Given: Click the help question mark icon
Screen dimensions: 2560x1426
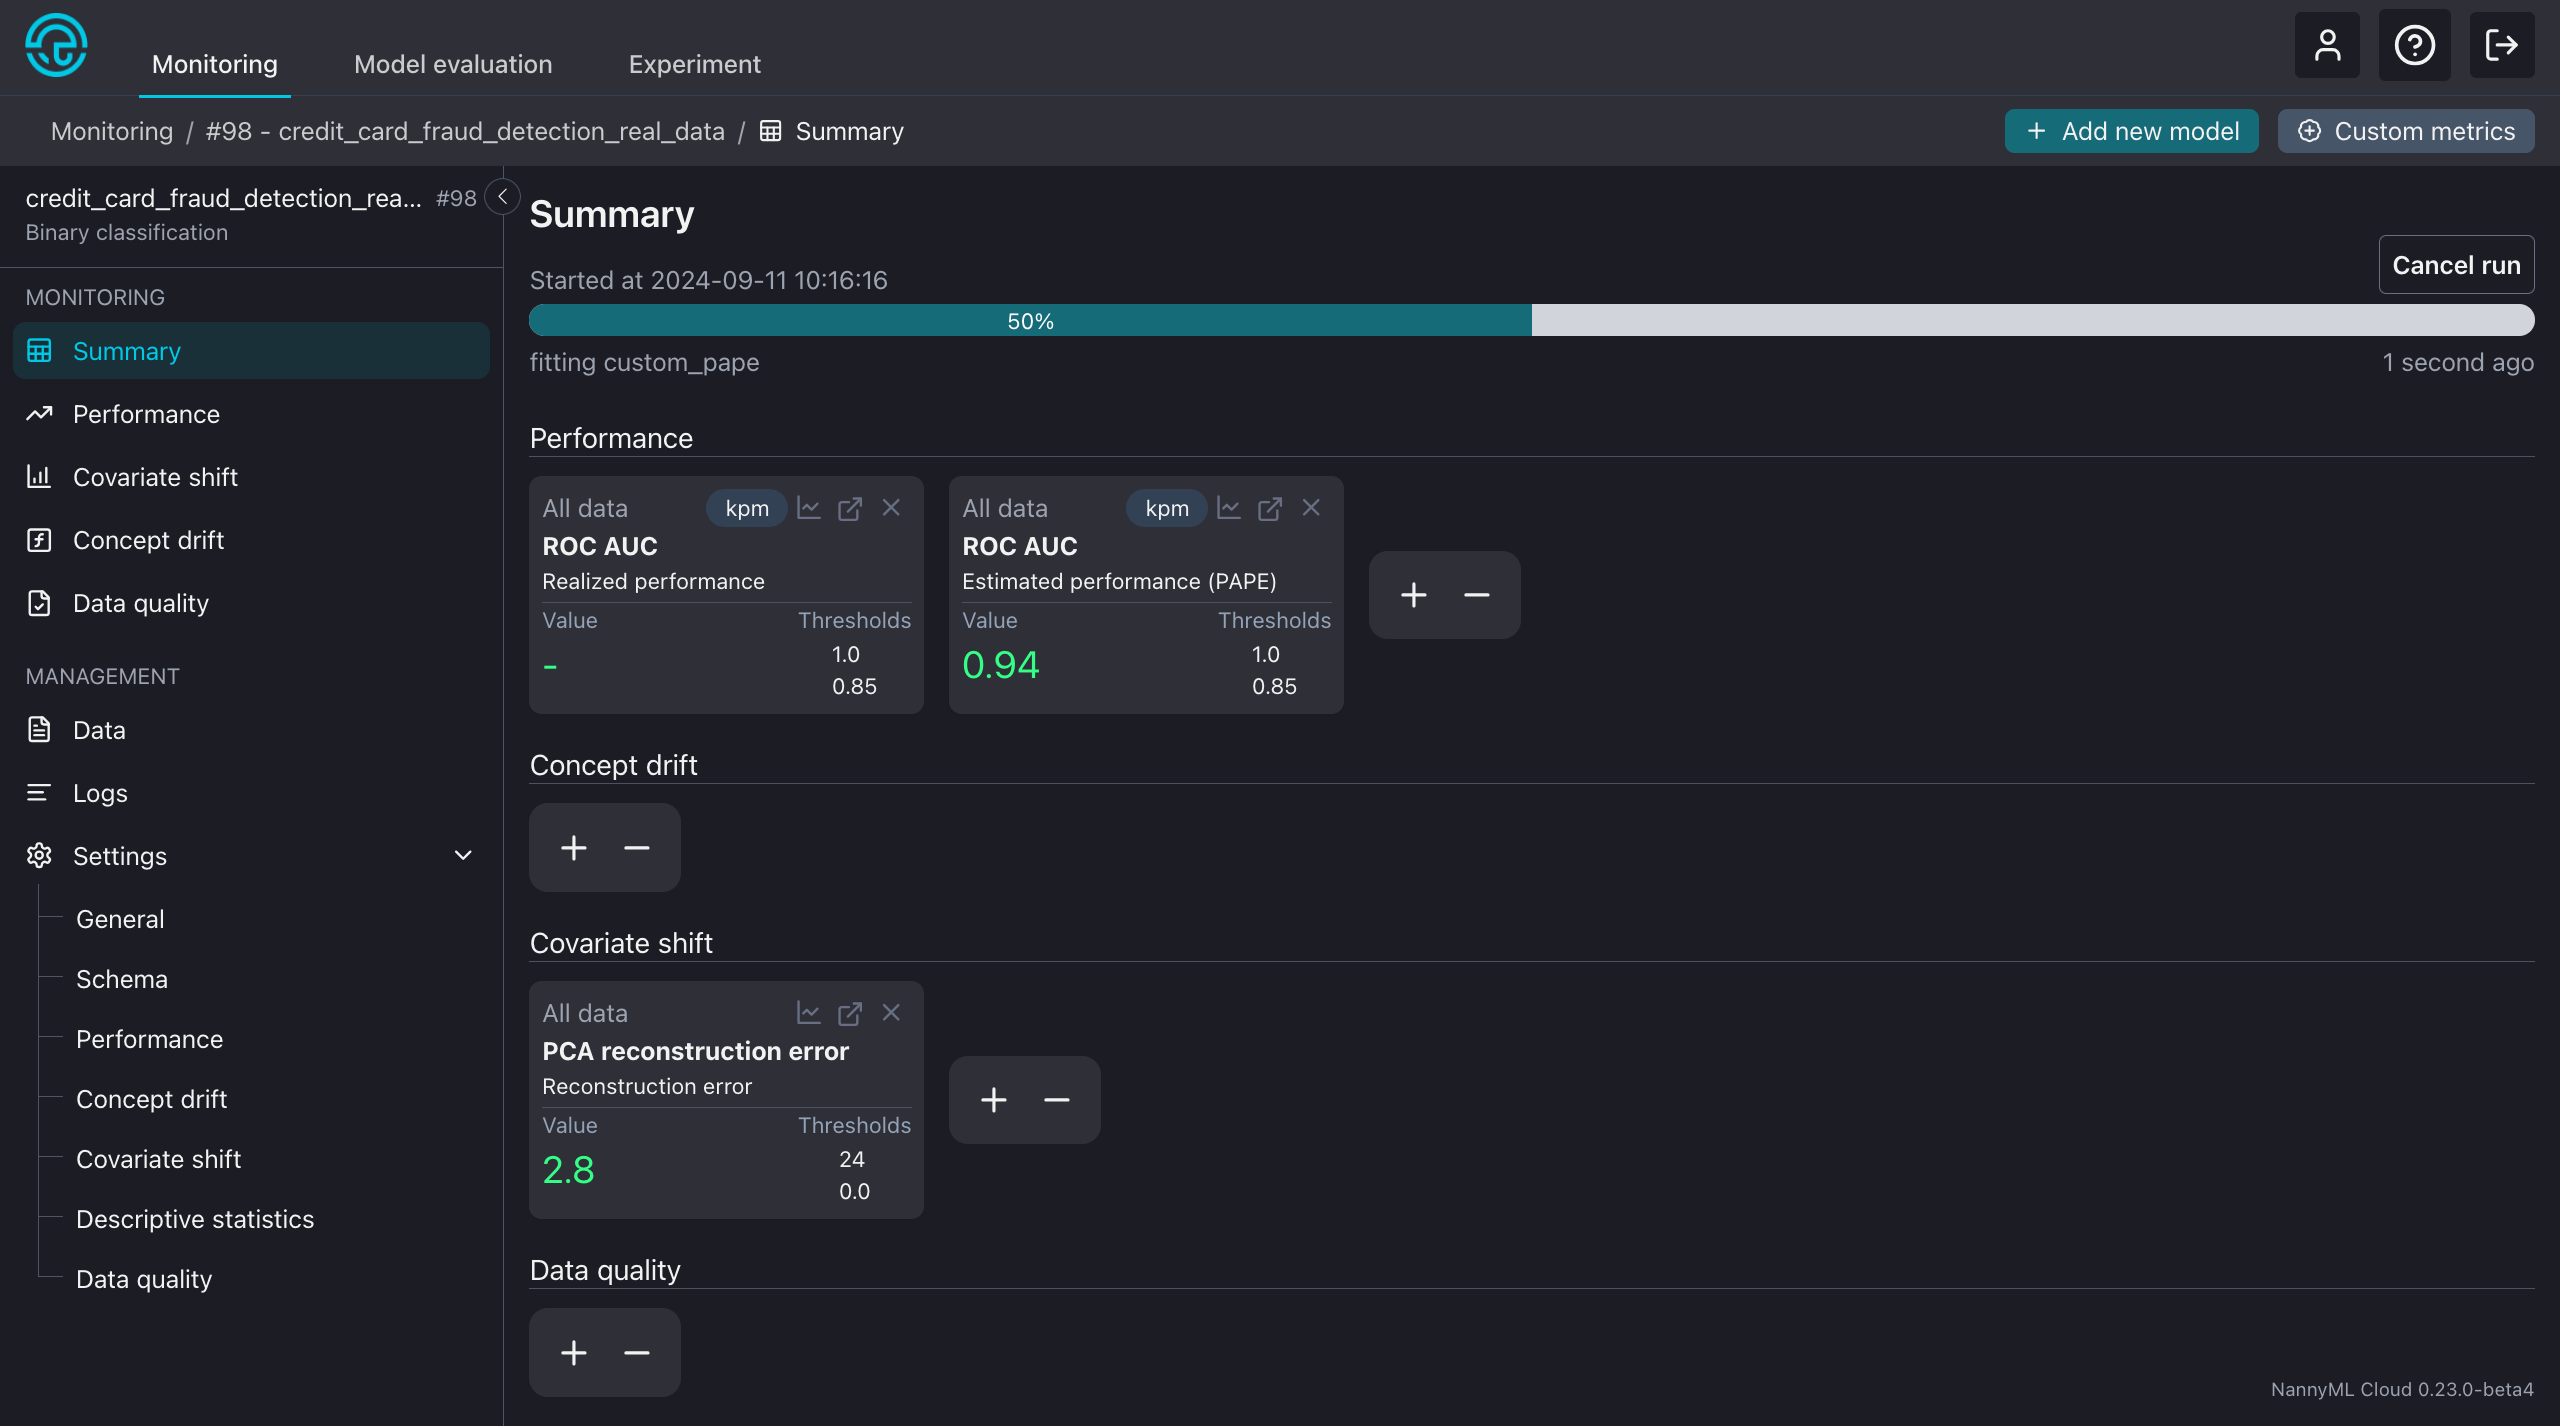Looking at the screenshot, I should [2414, 45].
